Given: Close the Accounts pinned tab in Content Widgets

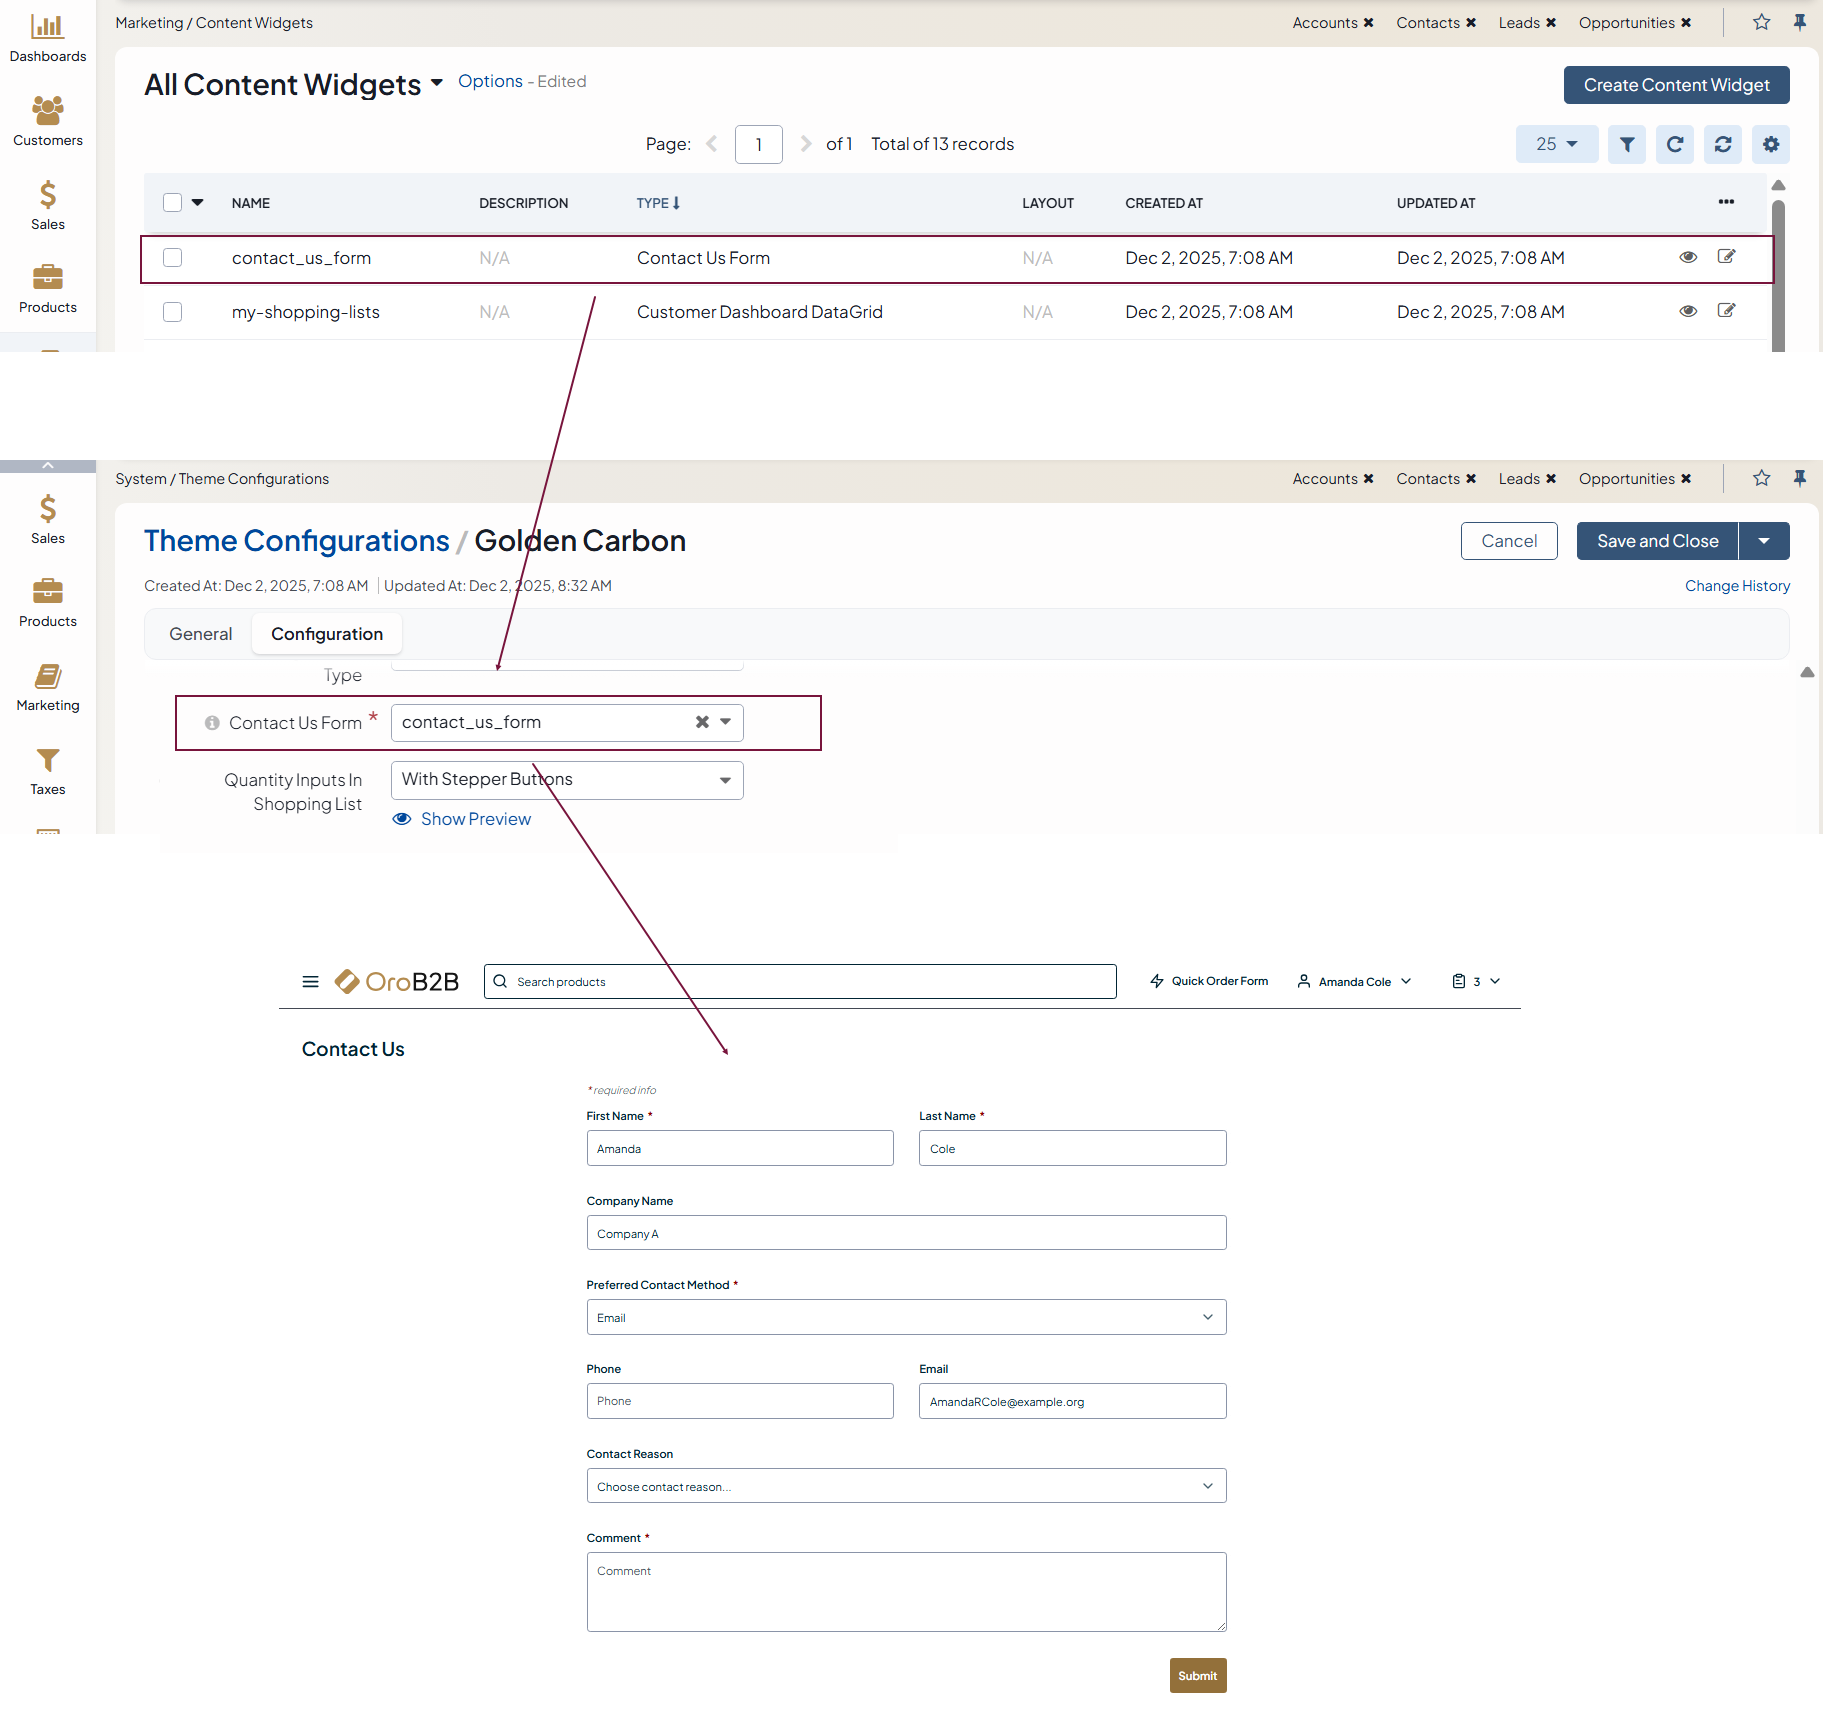Looking at the screenshot, I should coord(1369,23).
